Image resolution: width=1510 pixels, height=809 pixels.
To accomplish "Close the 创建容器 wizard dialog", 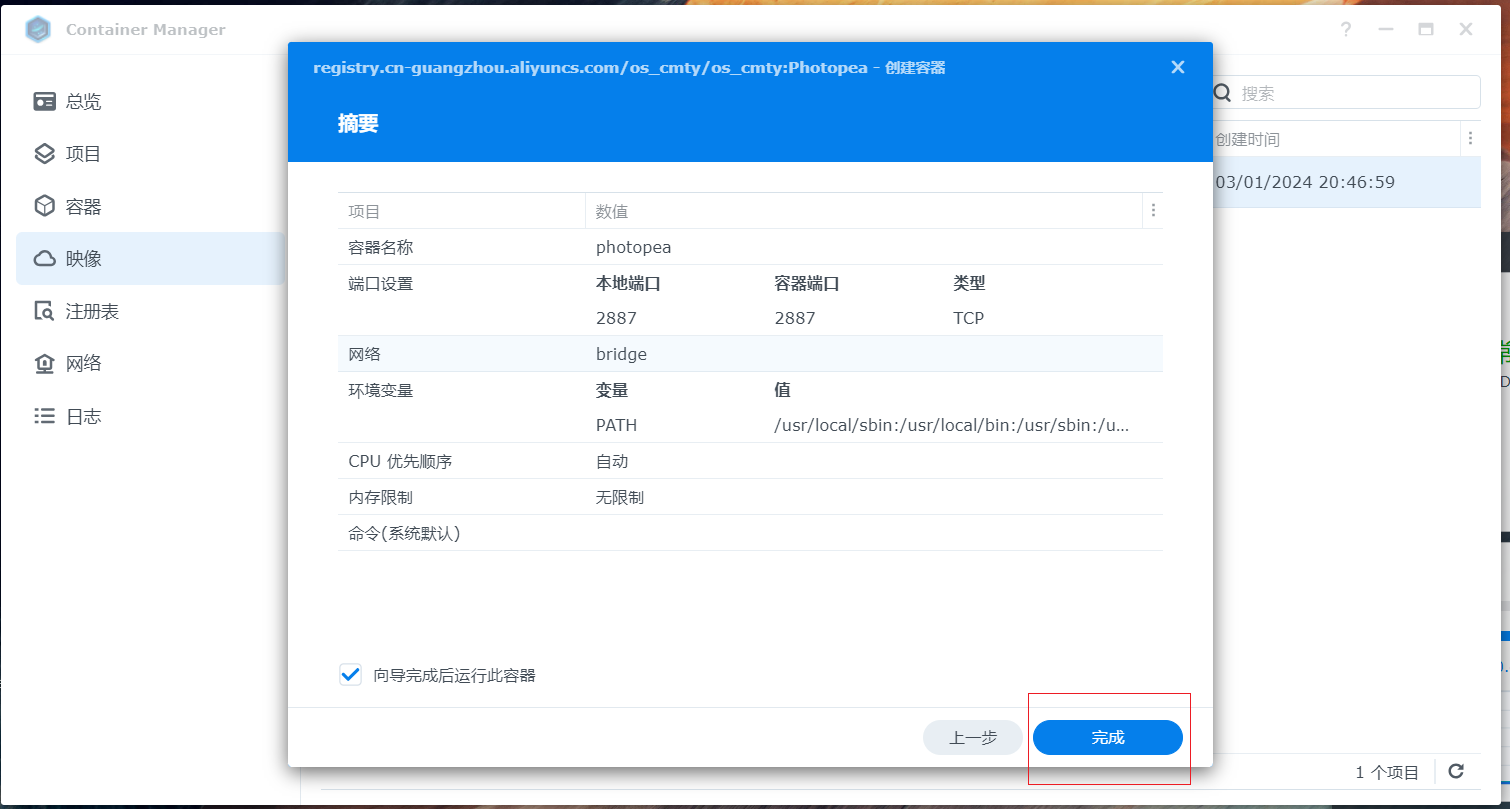I will click(x=1178, y=67).
